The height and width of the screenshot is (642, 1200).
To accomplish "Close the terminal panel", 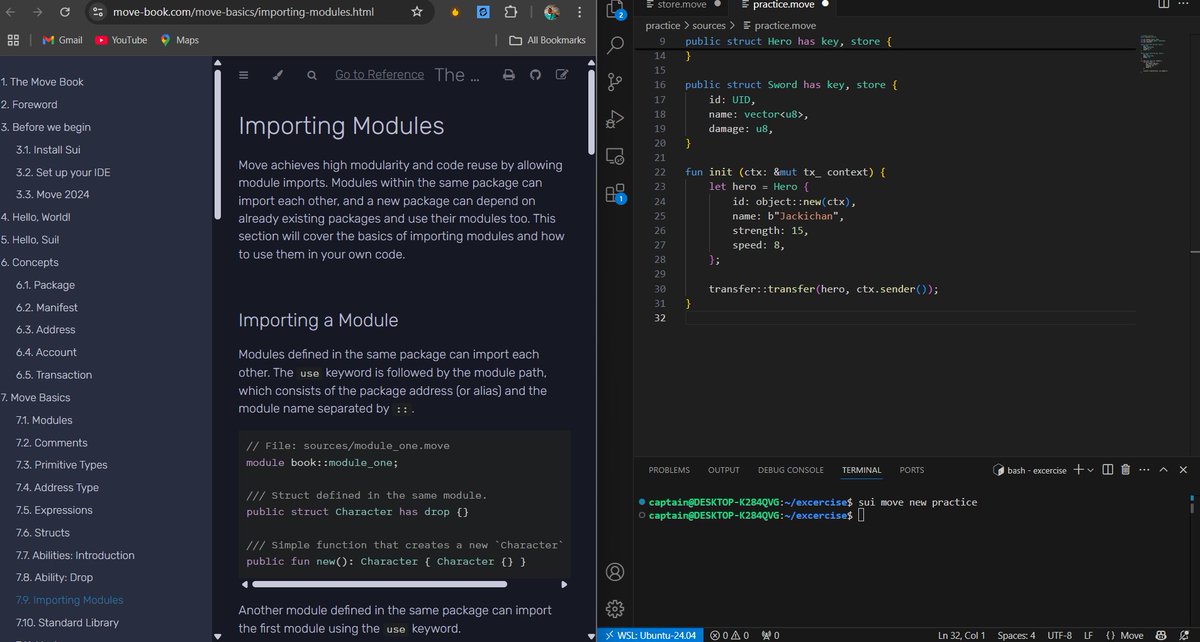I will coord(1183,470).
